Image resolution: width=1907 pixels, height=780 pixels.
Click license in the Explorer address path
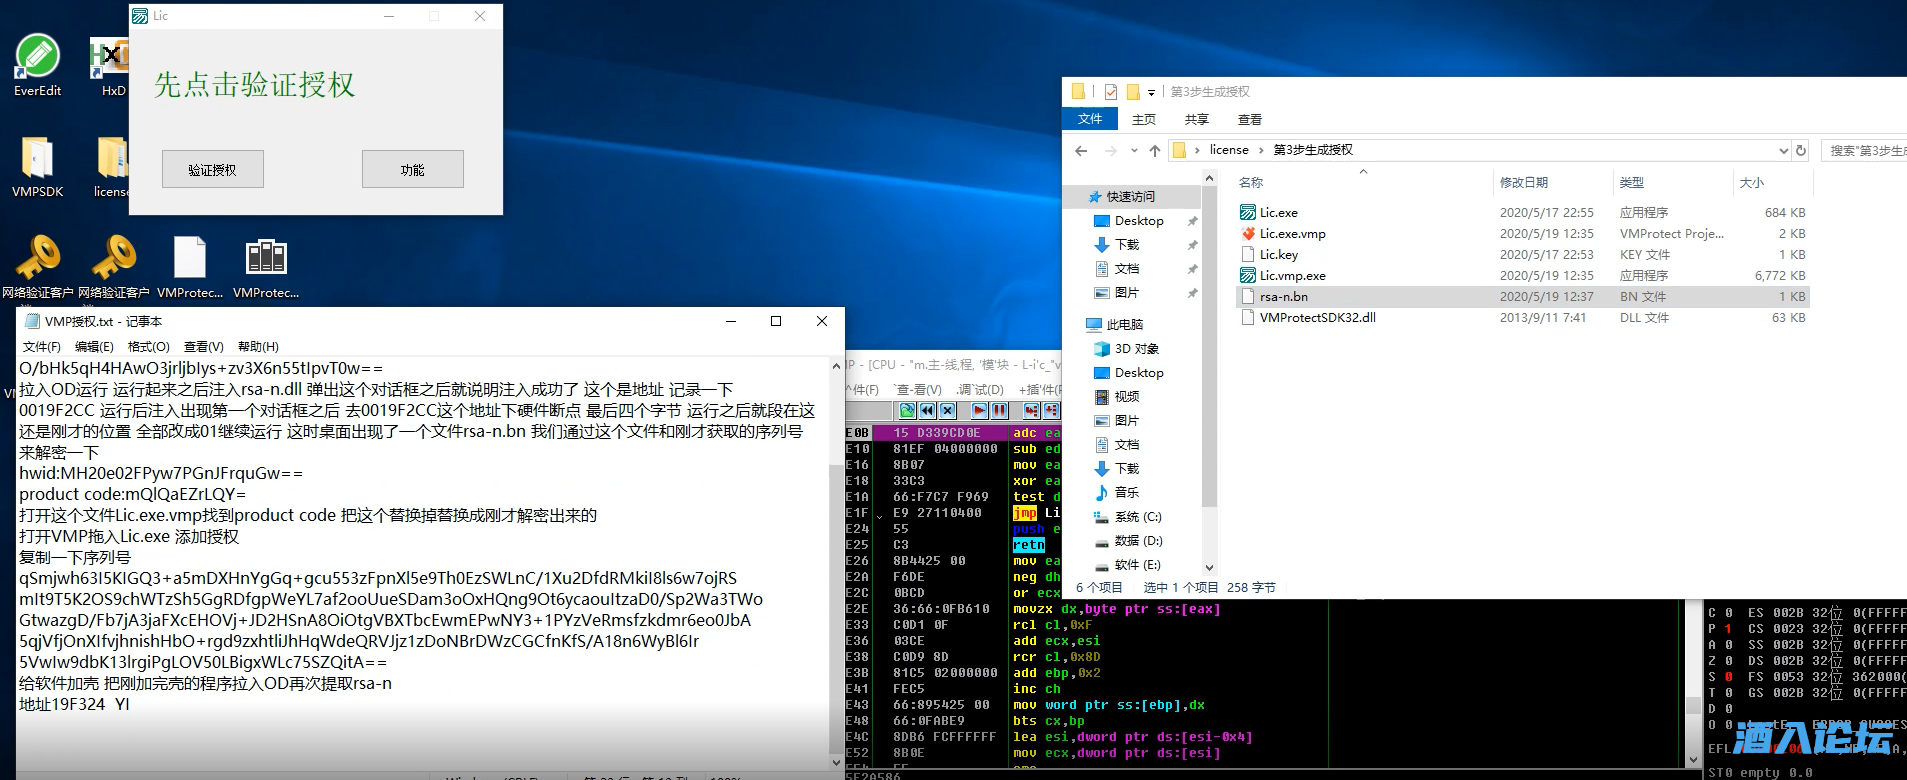tap(1229, 150)
